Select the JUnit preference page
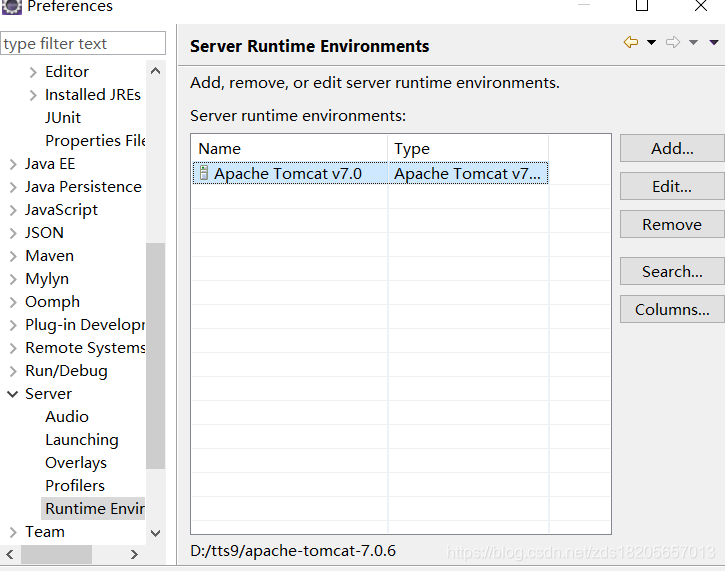This screenshot has width=725, height=571. 63,117
